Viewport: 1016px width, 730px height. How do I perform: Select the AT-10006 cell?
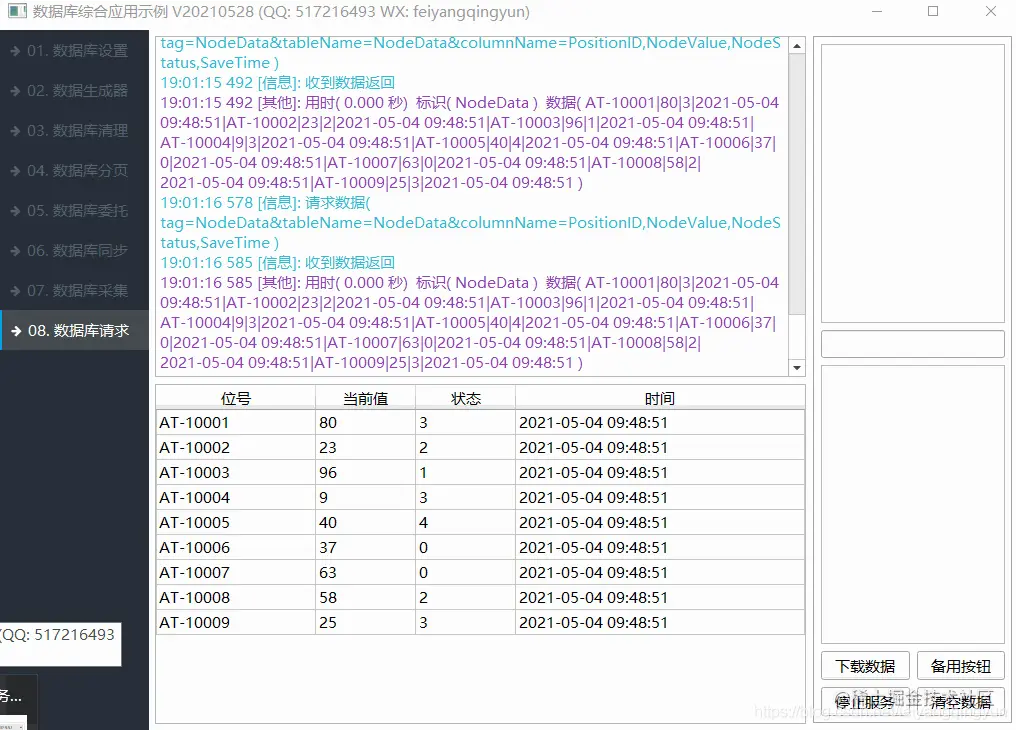[236, 547]
